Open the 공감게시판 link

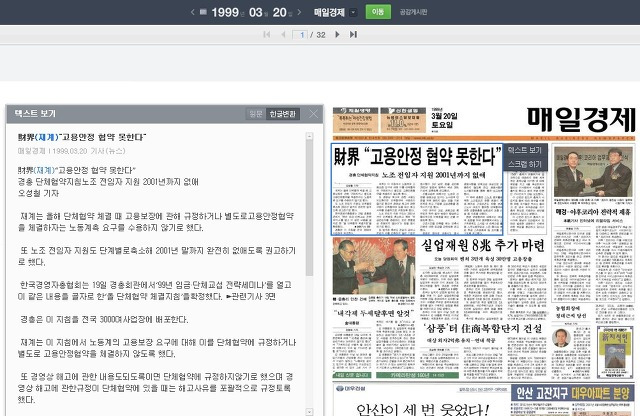[413, 12]
